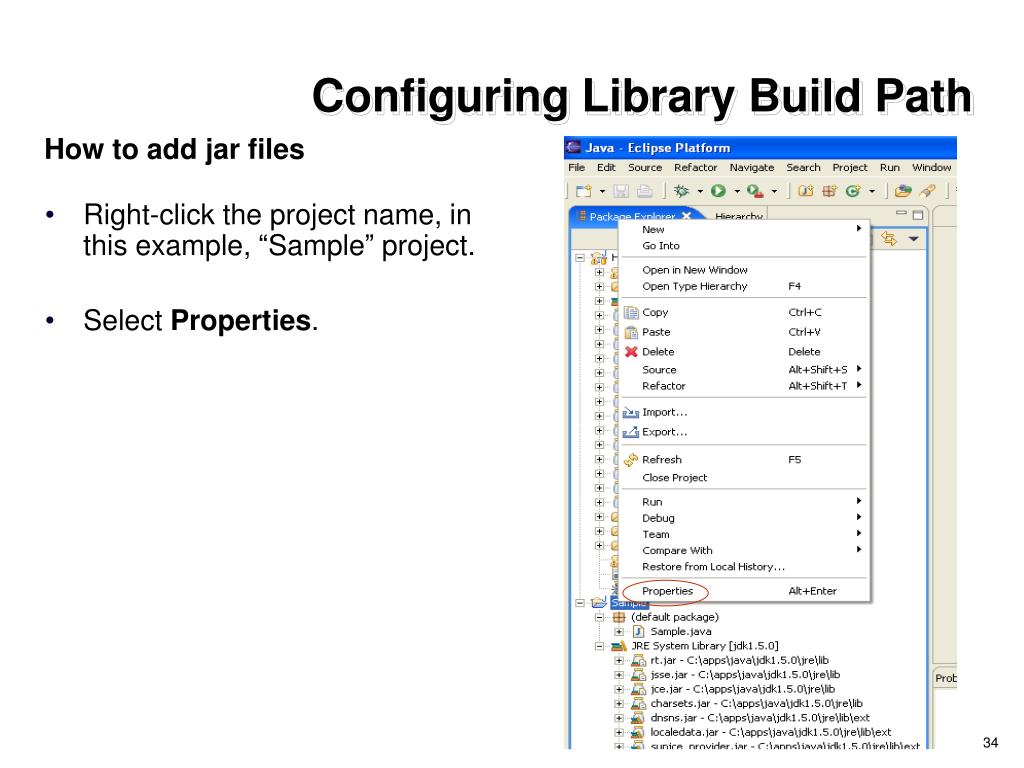Switch to the Hierarchy tab
Viewport: 1024px width, 768px height.
coord(739,216)
